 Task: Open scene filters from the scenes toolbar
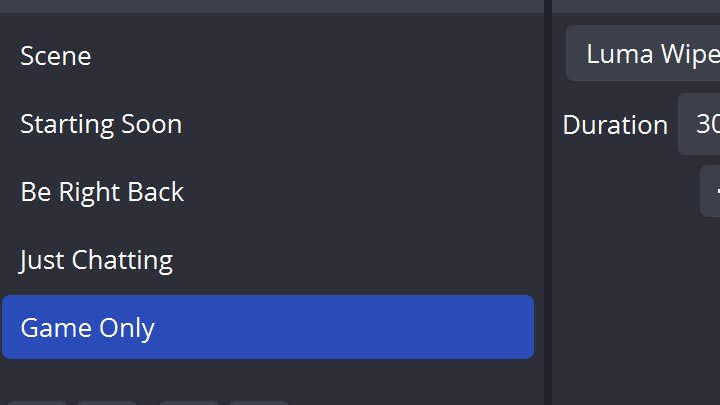[x=188, y=402]
